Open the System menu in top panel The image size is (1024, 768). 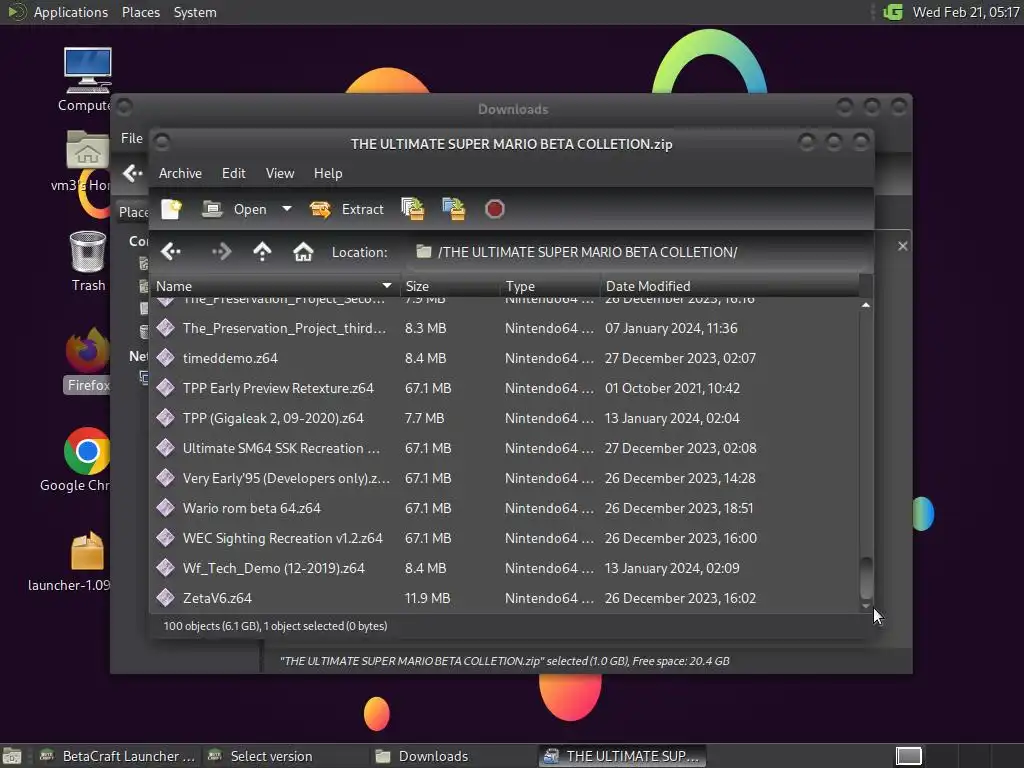click(195, 12)
